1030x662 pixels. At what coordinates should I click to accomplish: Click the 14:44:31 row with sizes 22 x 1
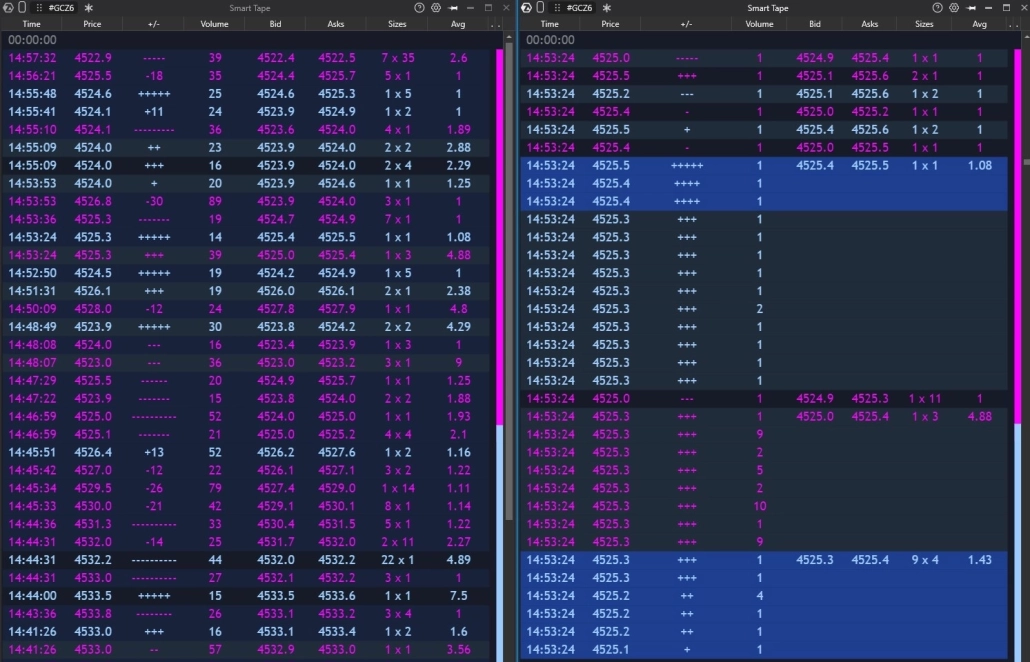pos(246,560)
